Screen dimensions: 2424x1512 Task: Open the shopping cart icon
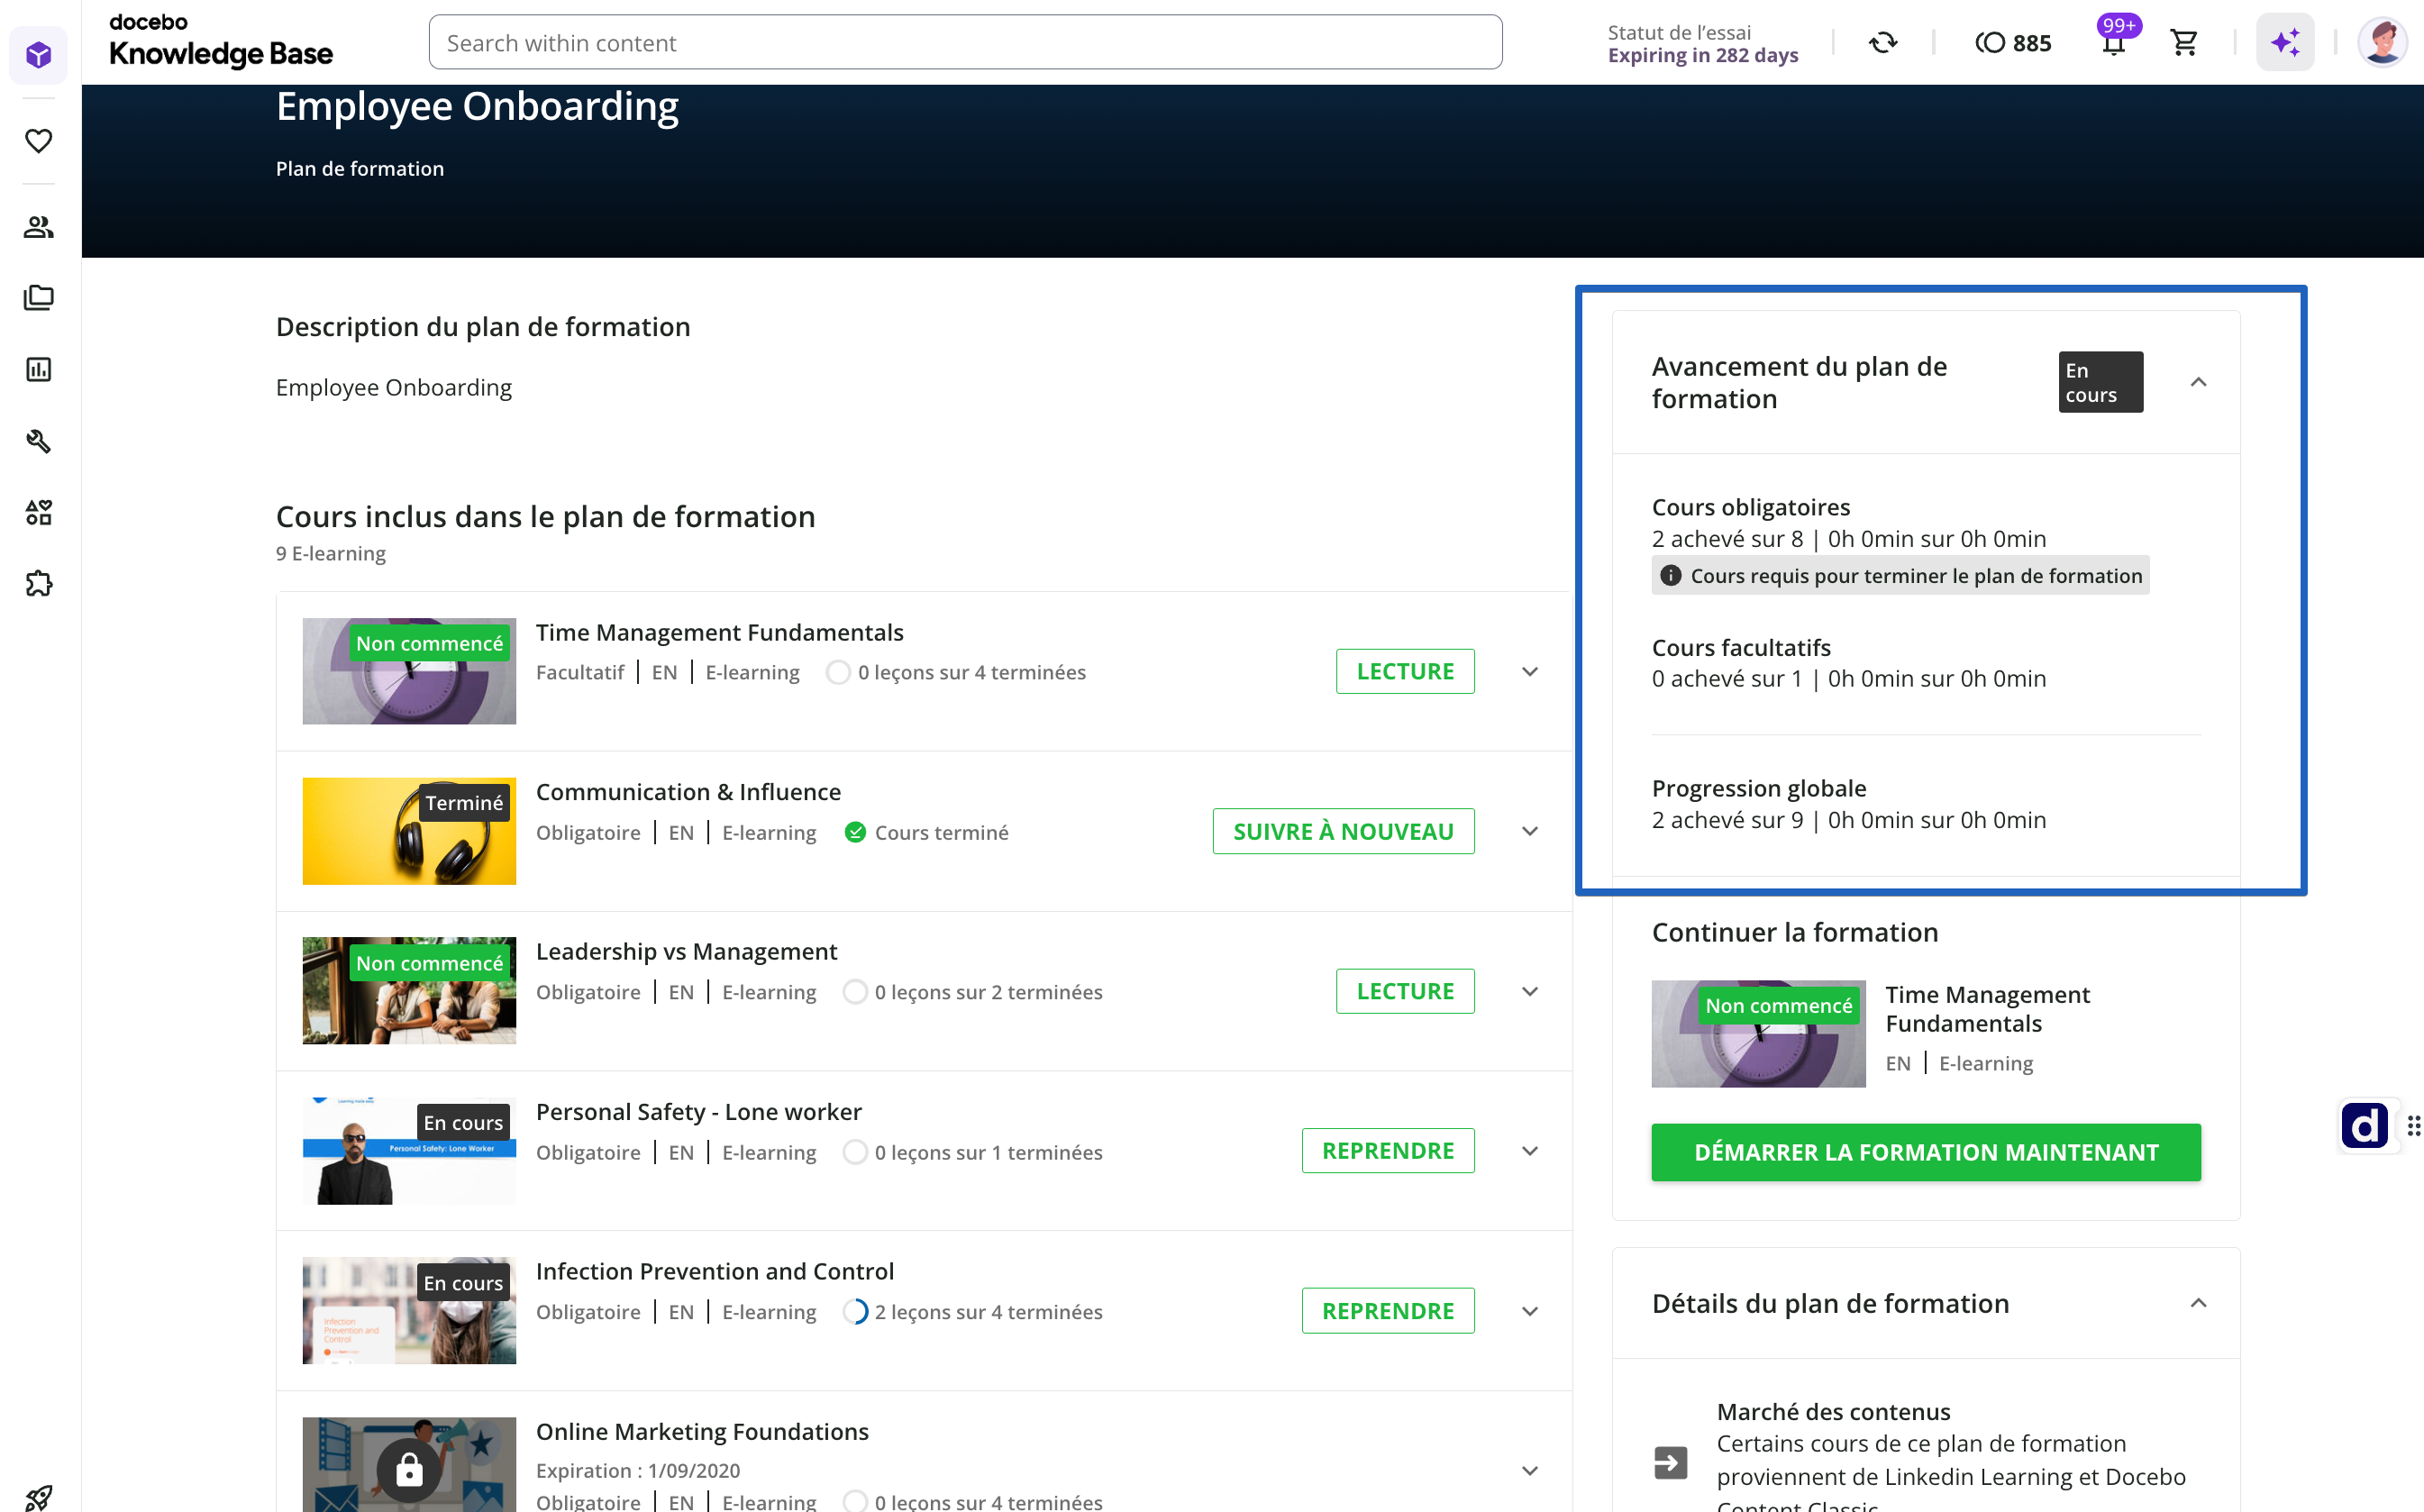[2184, 43]
